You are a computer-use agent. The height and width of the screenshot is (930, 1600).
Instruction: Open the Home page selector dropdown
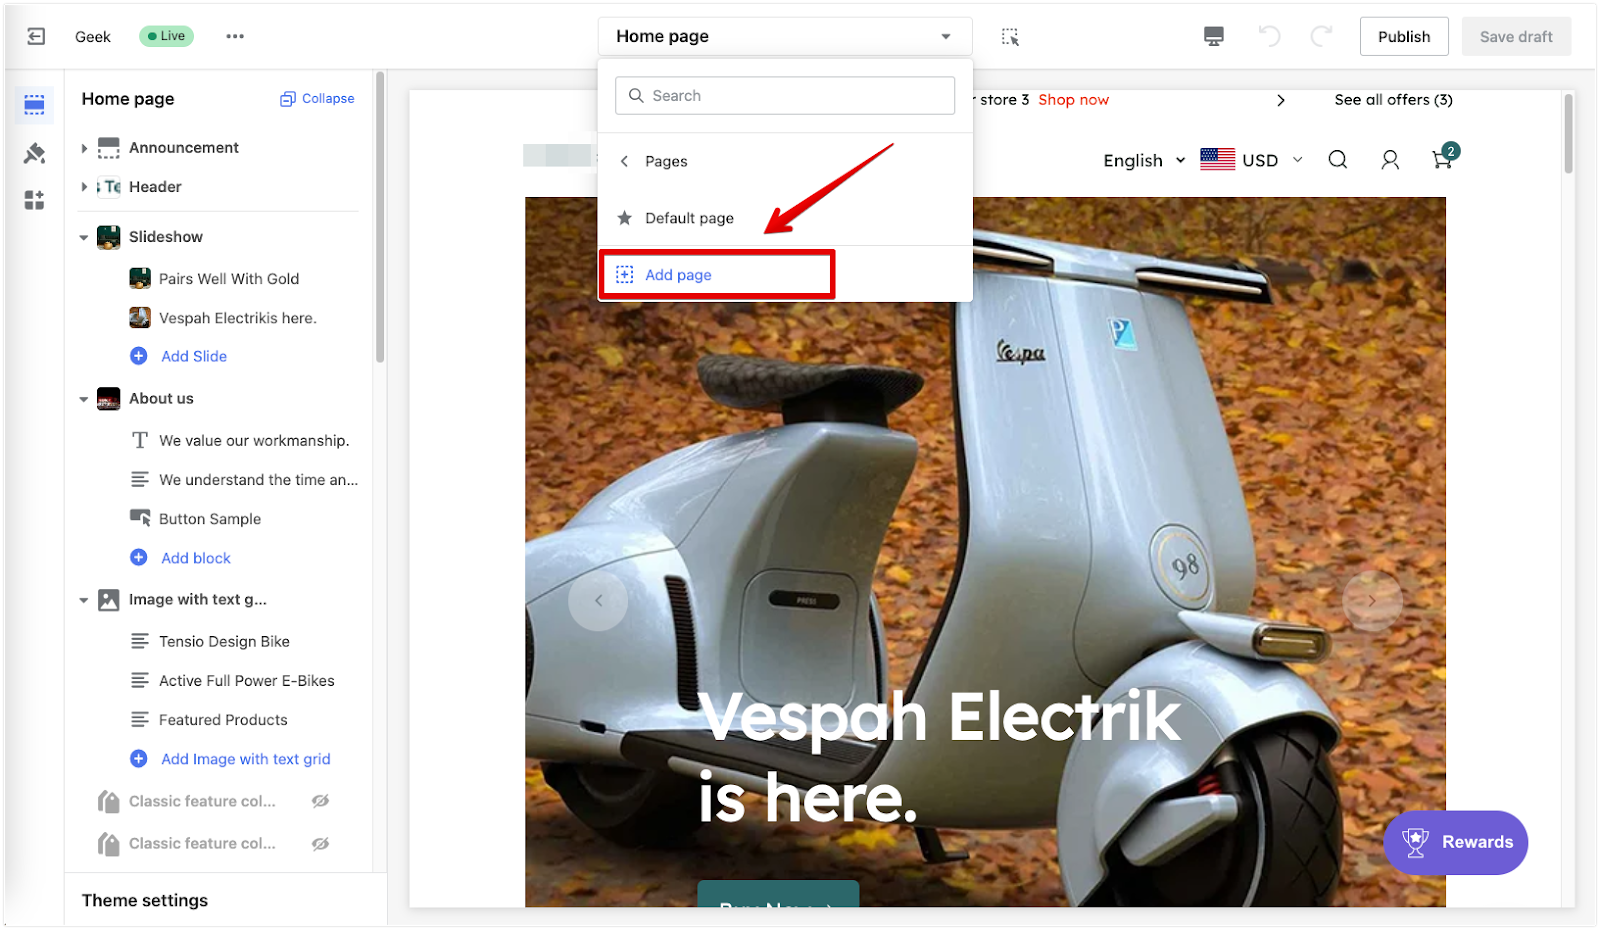tap(785, 36)
